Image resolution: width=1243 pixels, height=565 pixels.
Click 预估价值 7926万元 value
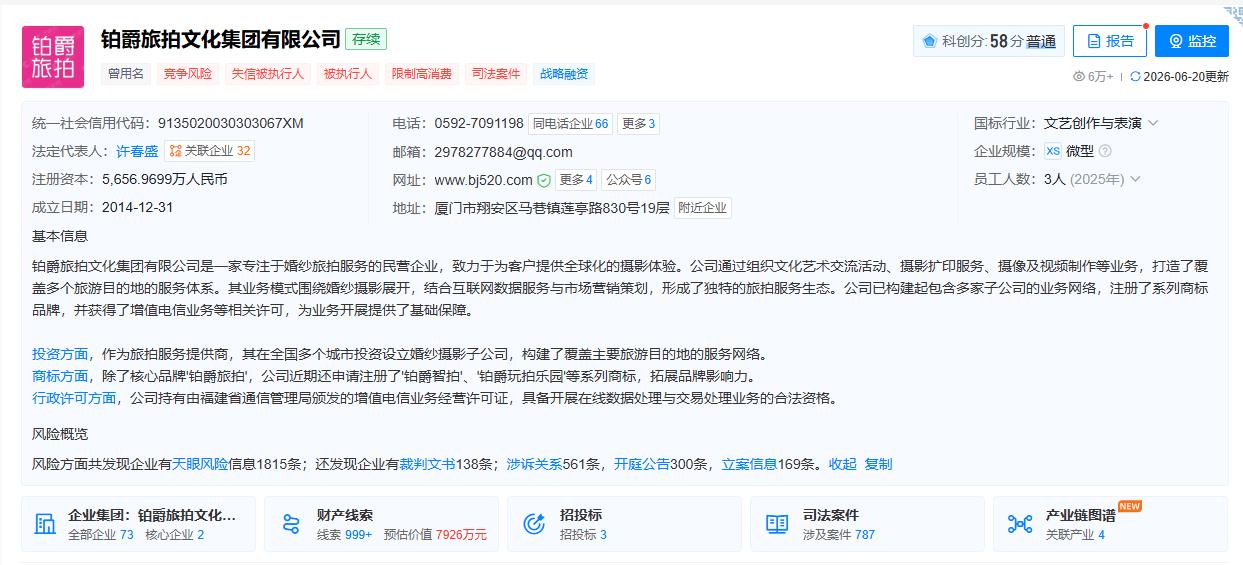point(435,535)
